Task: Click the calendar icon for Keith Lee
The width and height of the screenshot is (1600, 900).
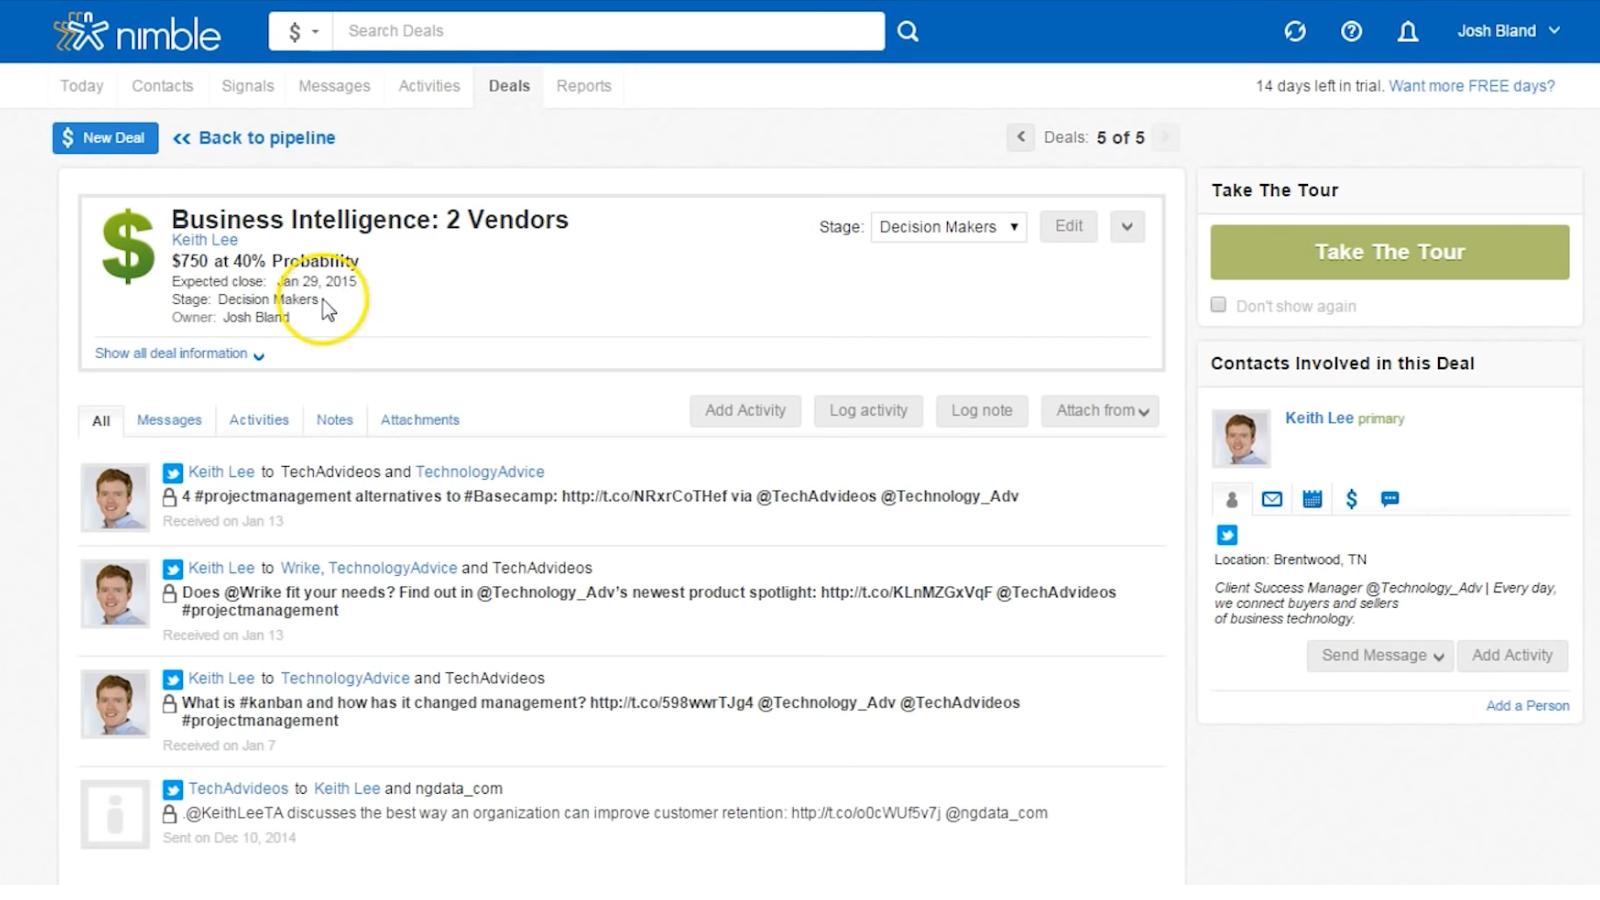Action: pyautogui.click(x=1312, y=499)
